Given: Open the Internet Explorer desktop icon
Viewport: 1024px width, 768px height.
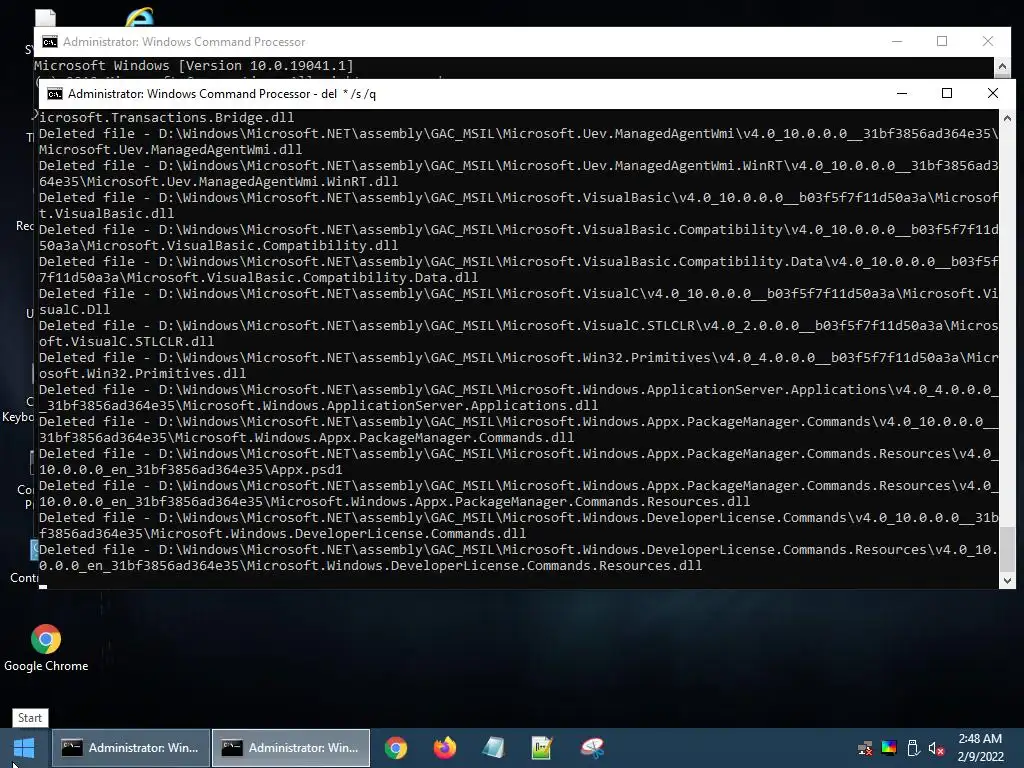Looking at the screenshot, I should click(x=139, y=17).
